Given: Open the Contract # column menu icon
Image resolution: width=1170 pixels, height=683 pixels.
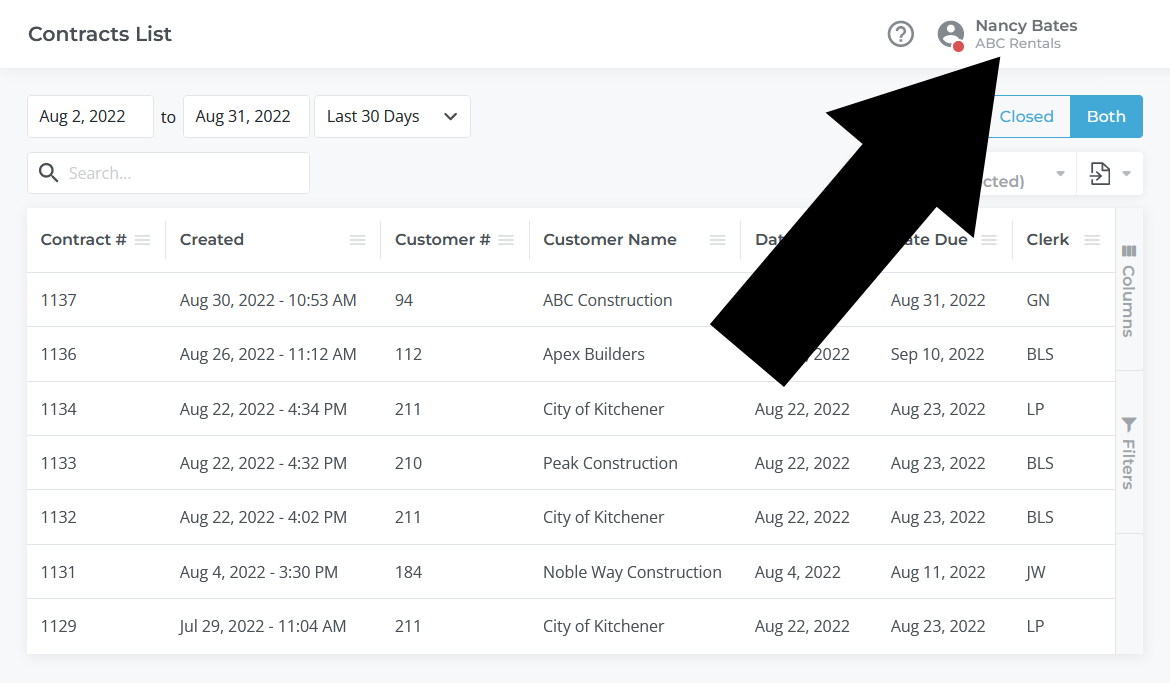Looking at the screenshot, I should pos(142,240).
